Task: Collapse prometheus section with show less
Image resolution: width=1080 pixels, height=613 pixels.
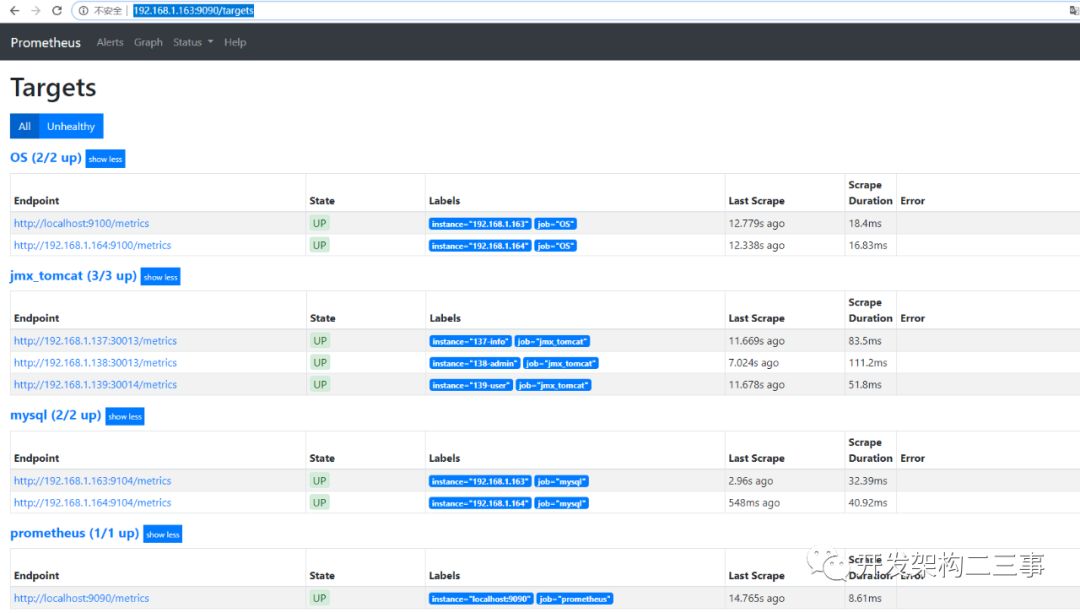Action: click(163, 534)
